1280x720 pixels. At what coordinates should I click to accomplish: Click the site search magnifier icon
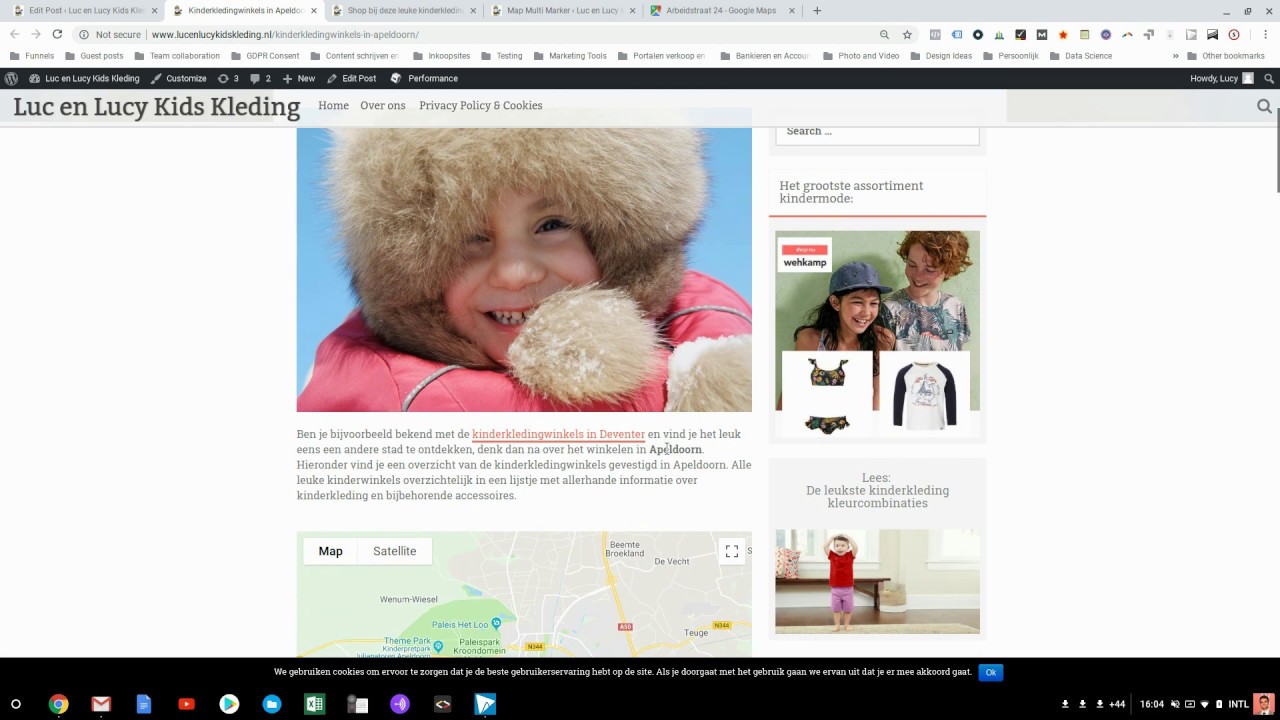tap(1264, 106)
